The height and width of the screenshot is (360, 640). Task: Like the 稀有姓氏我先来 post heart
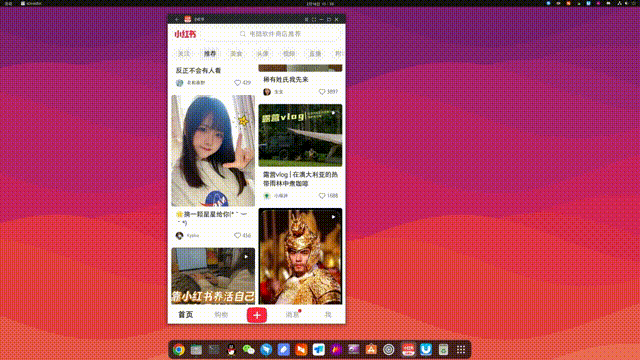322,92
